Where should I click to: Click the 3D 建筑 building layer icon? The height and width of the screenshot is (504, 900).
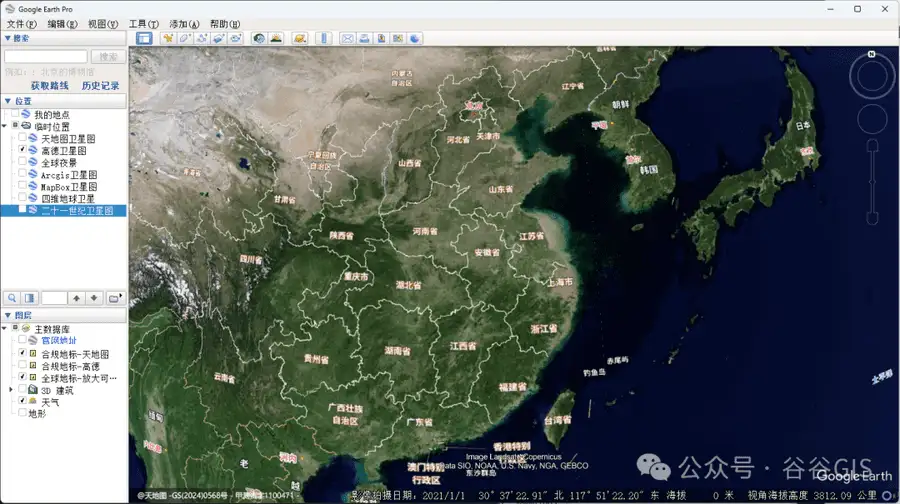pos(33,390)
